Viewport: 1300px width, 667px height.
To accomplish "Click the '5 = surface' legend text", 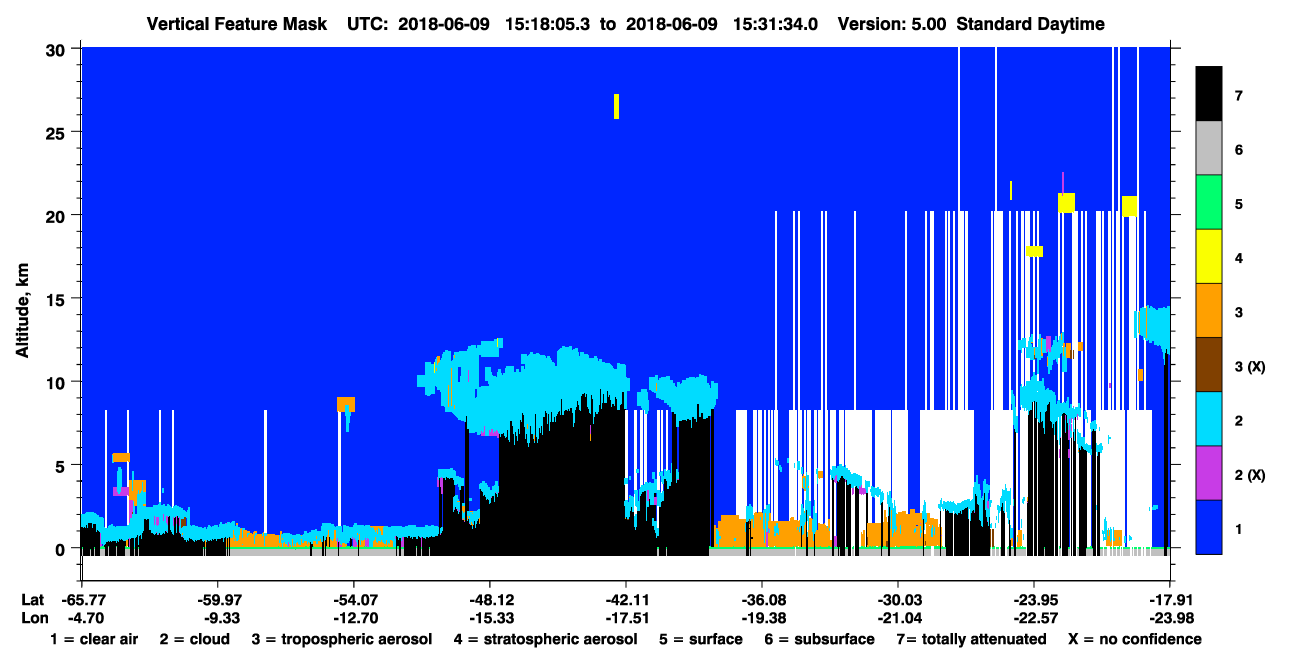I will (701, 639).
